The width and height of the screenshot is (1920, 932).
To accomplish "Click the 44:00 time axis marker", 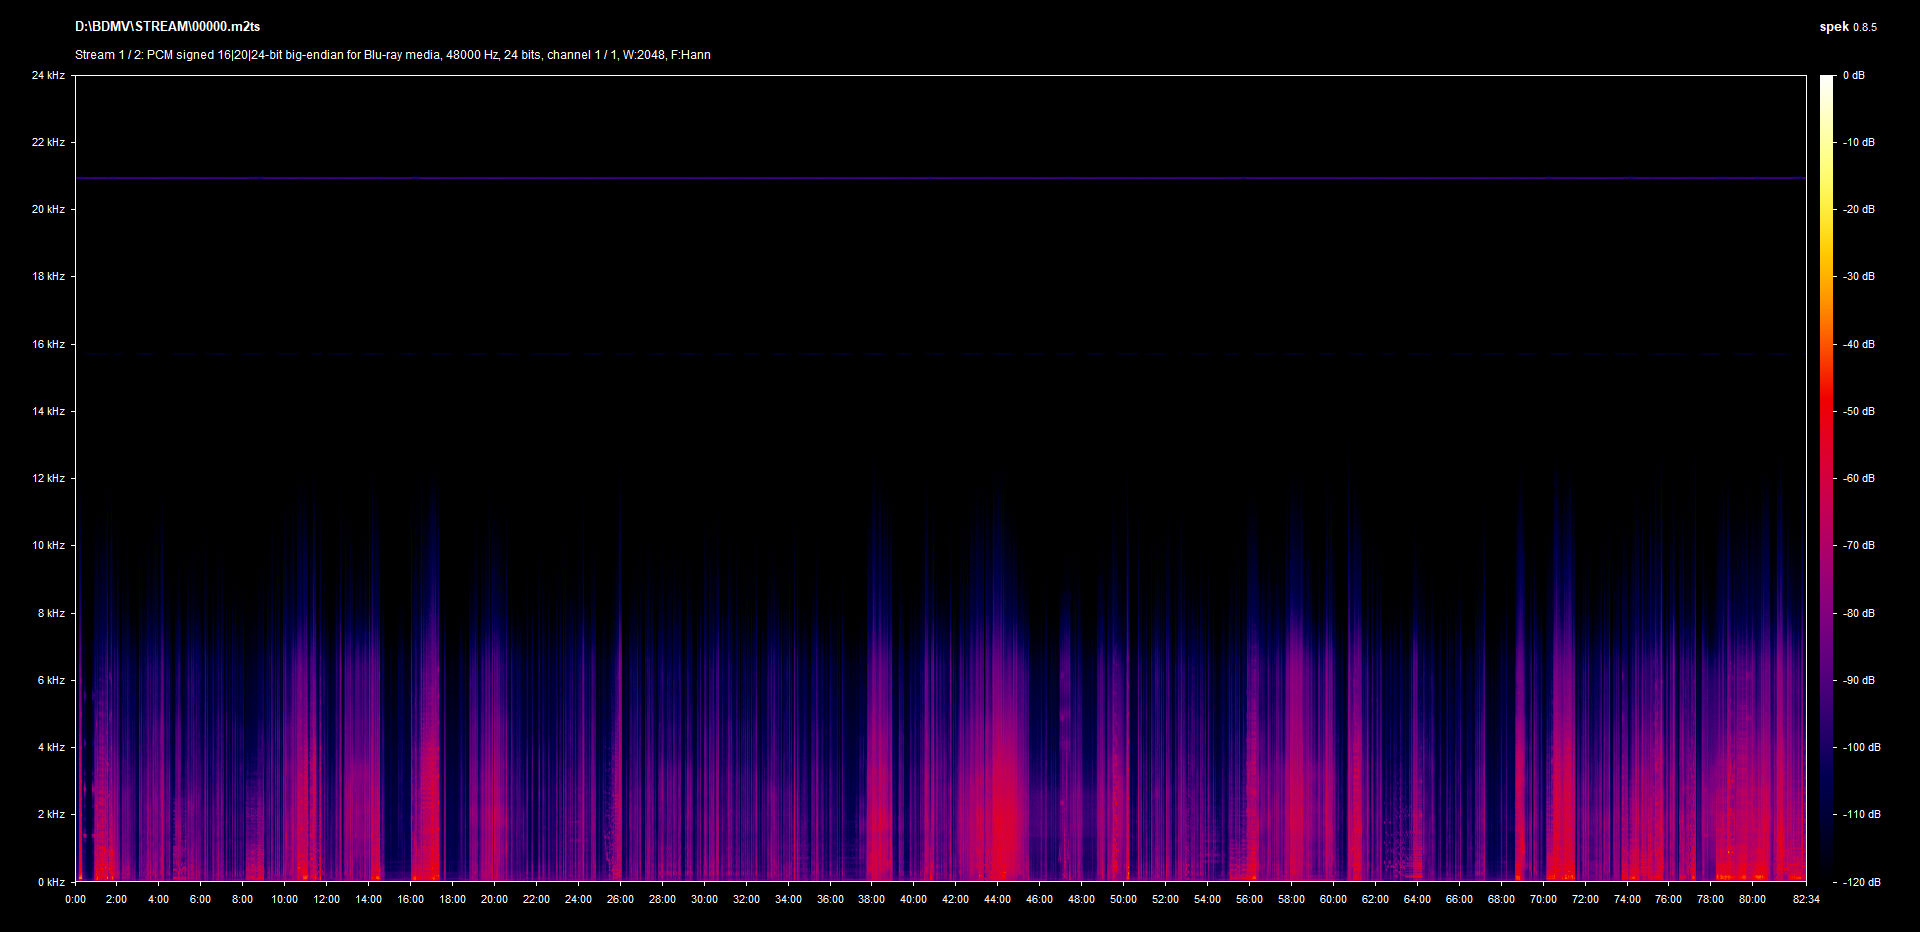I will (x=997, y=899).
